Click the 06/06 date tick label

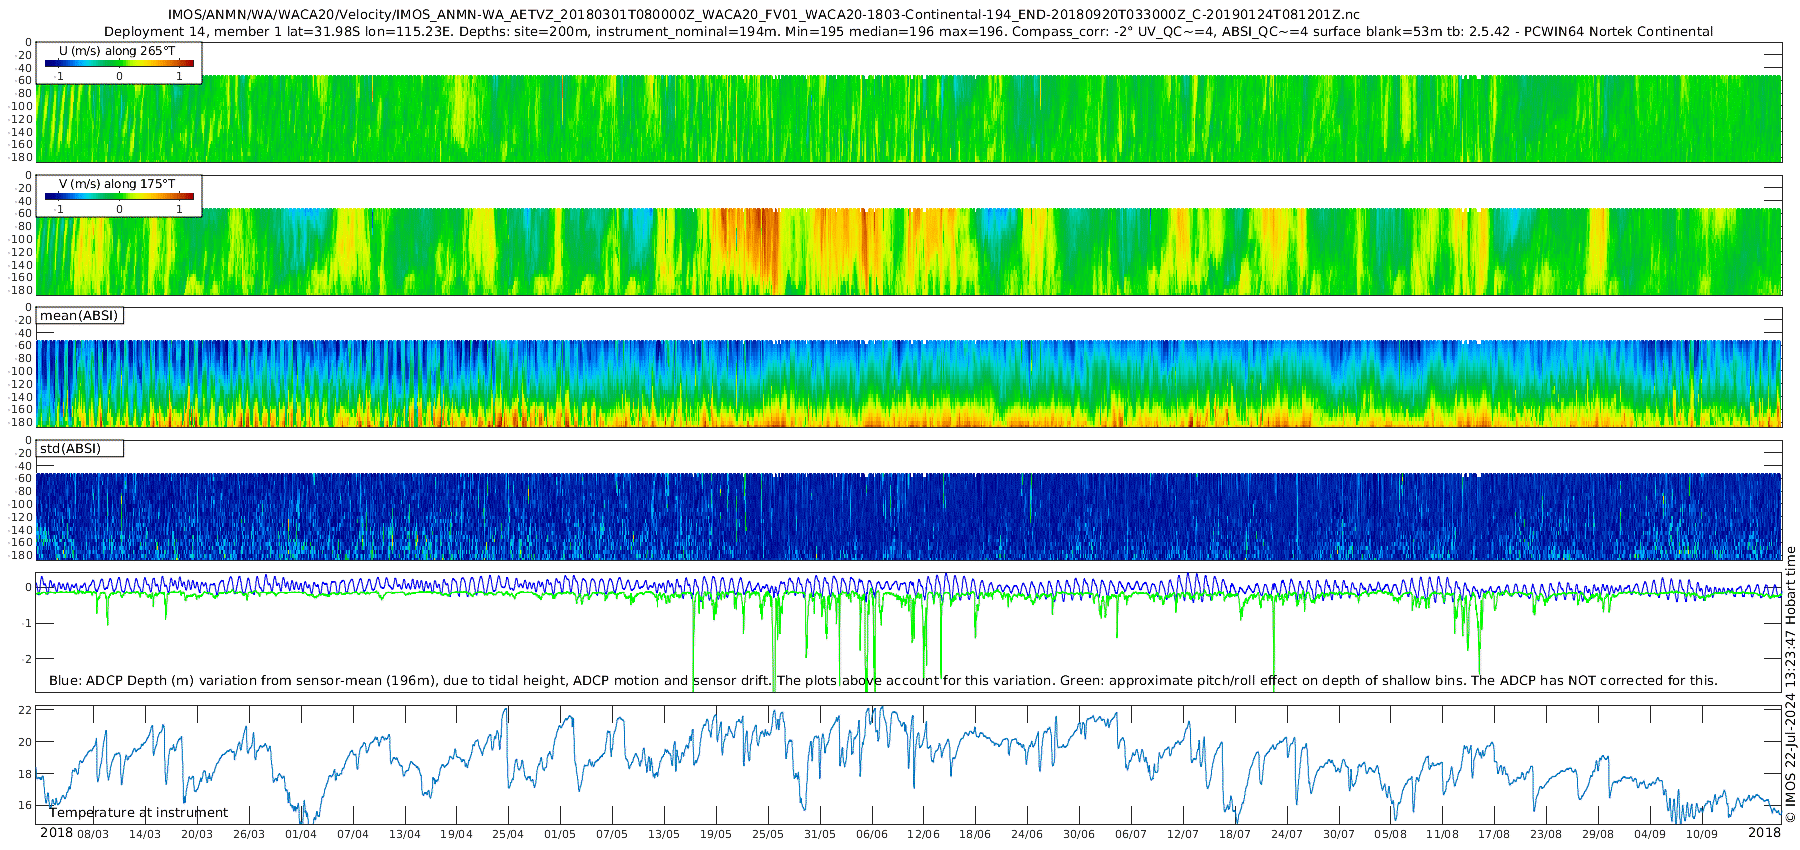[x=872, y=834]
